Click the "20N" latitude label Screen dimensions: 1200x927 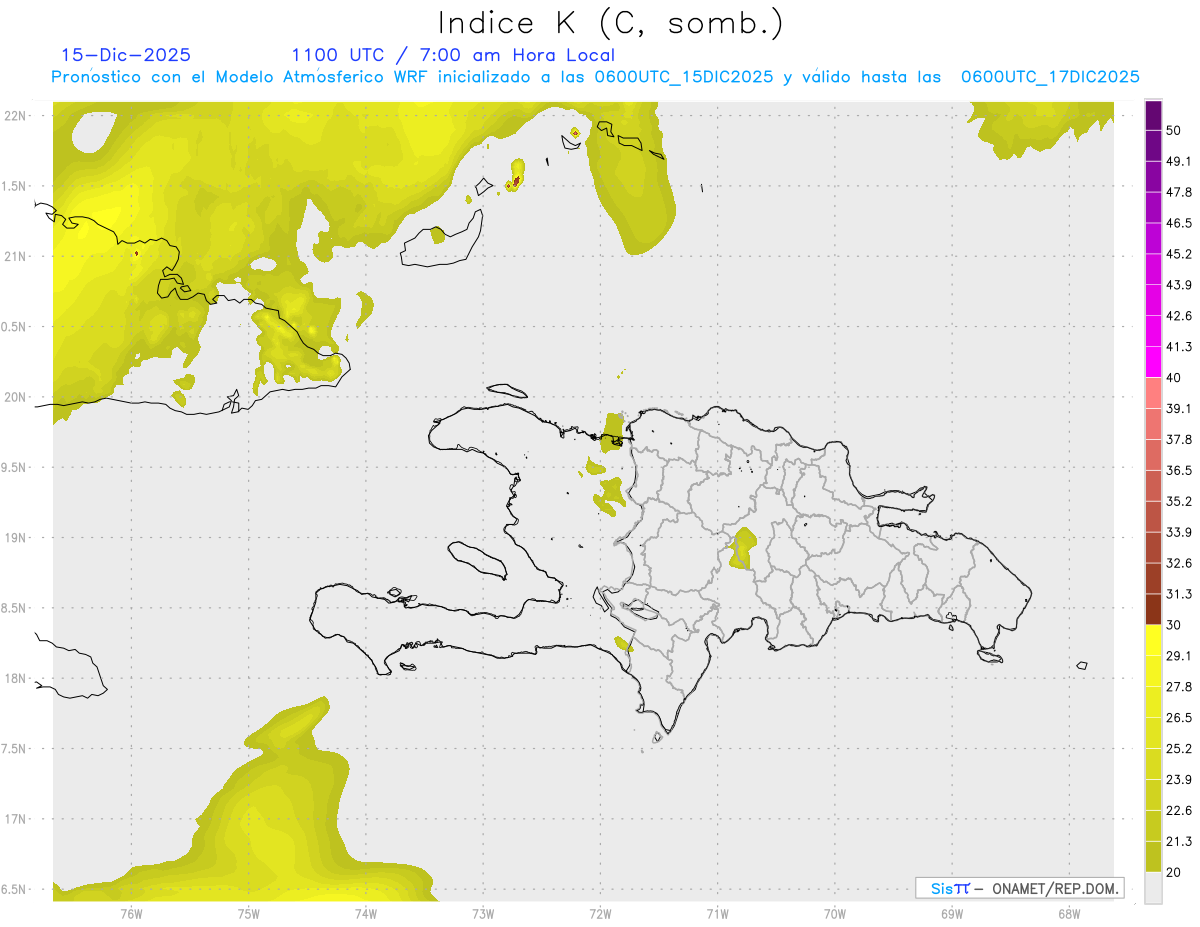[x=16, y=397]
